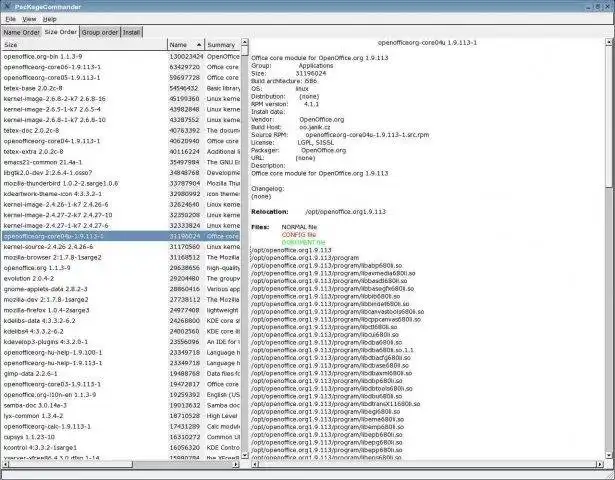Select the mozilla-browser package row
615x480 pixels.
tap(121, 257)
